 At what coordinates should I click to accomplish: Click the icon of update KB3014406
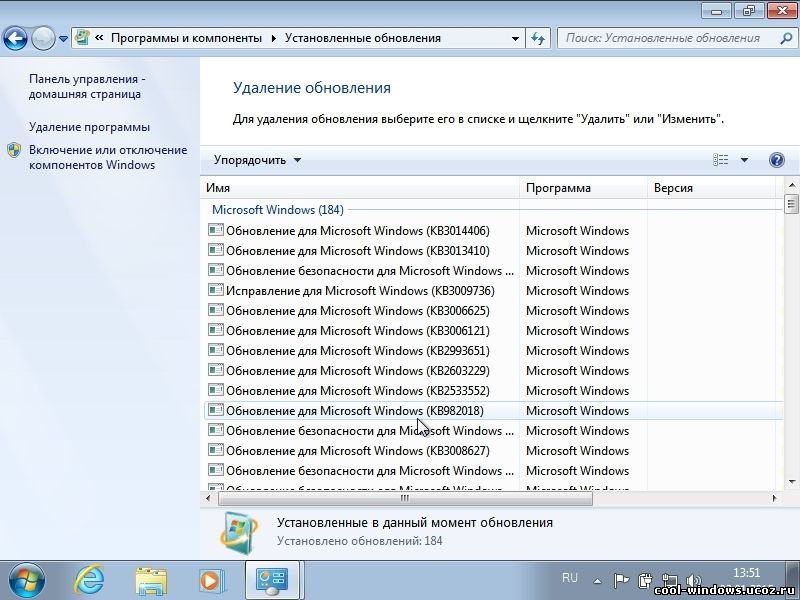[x=216, y=230]
